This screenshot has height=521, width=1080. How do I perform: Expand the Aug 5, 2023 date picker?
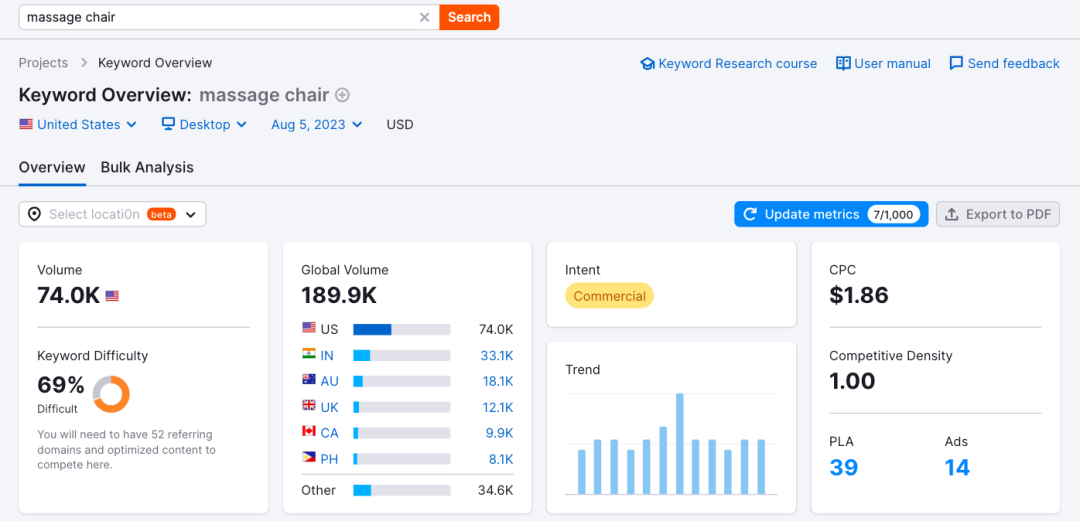pos(316,125)
